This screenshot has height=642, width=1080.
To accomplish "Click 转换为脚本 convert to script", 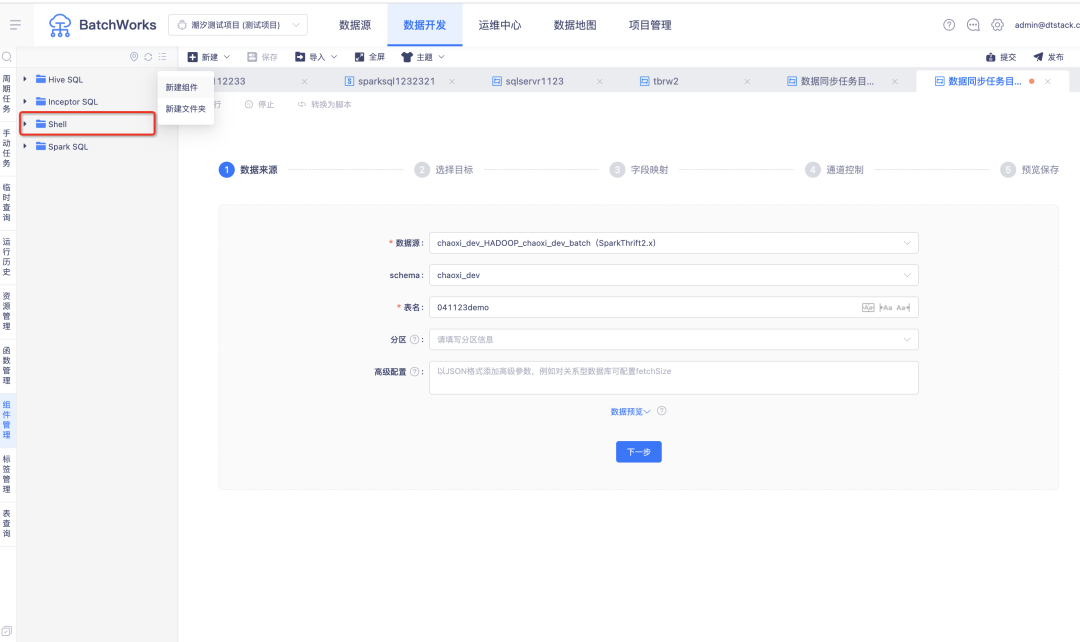I will [x=324, y=105].
